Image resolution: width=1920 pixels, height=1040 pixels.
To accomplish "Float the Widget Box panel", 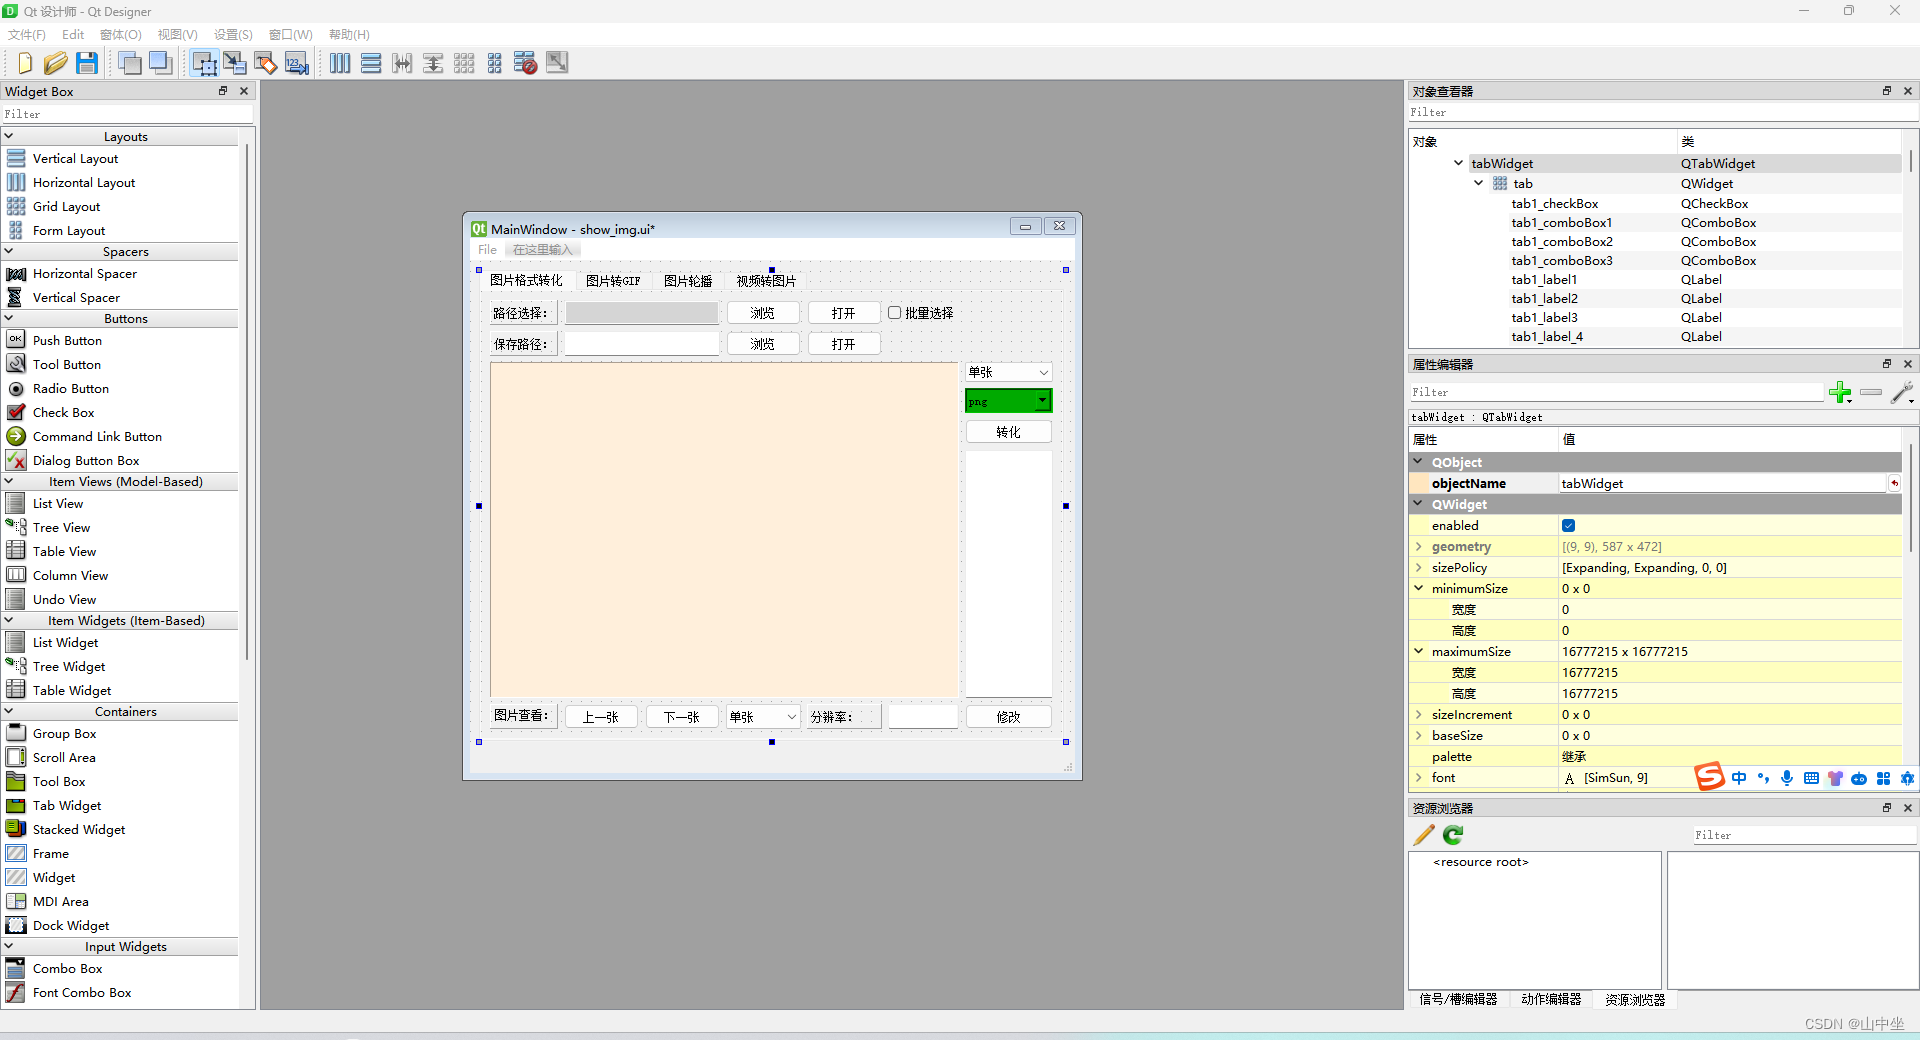I will [223, 91].
